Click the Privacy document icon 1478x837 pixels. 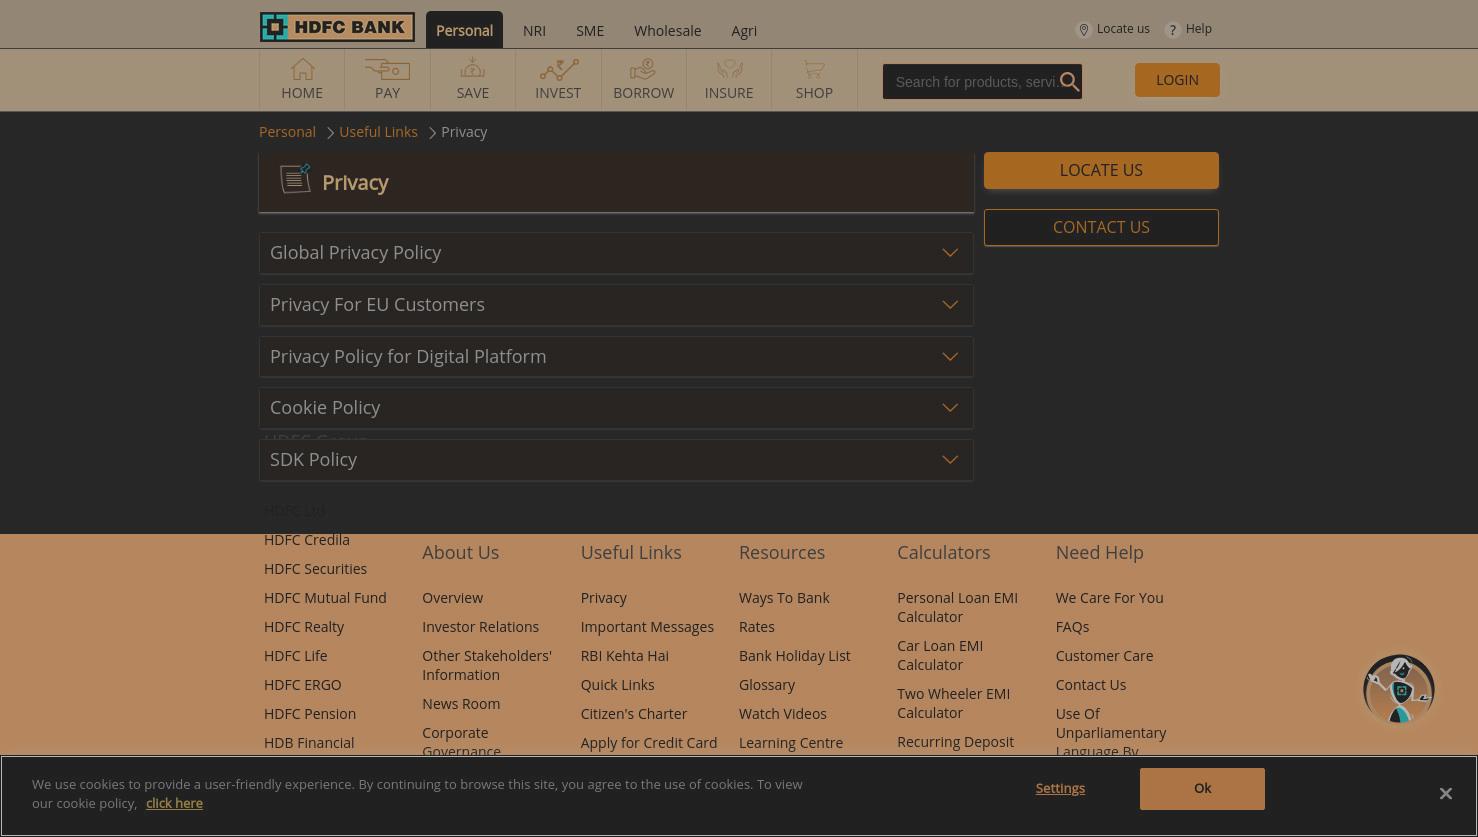coord(295,179)
